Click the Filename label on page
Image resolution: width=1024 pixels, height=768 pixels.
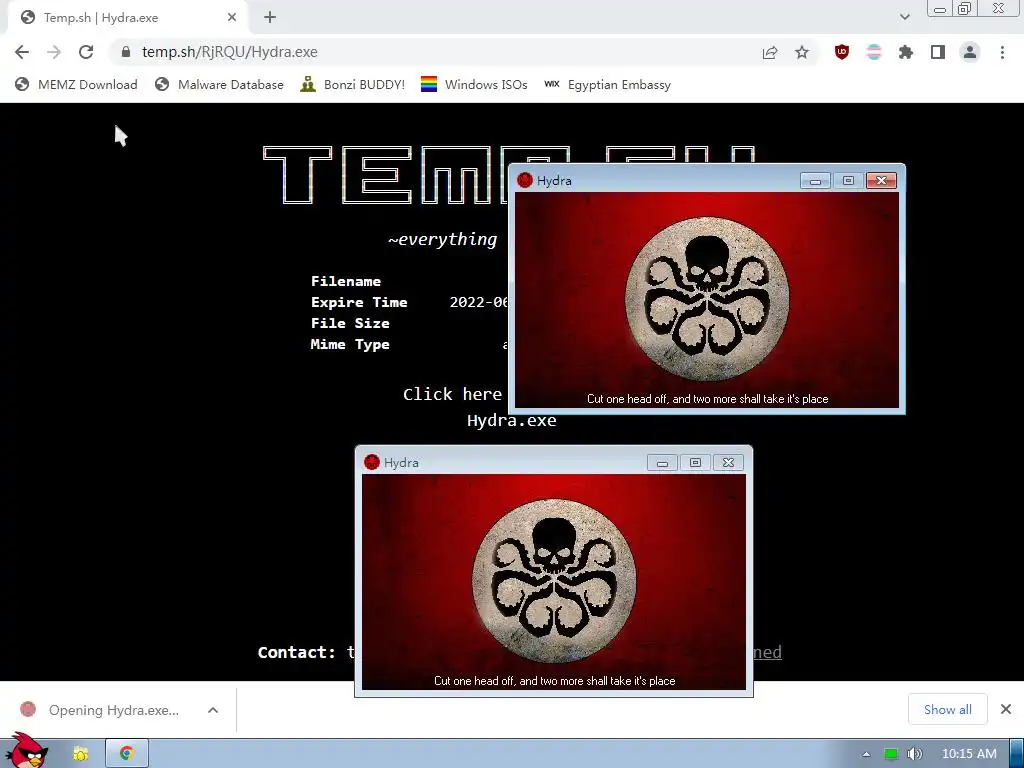[345, 281]
